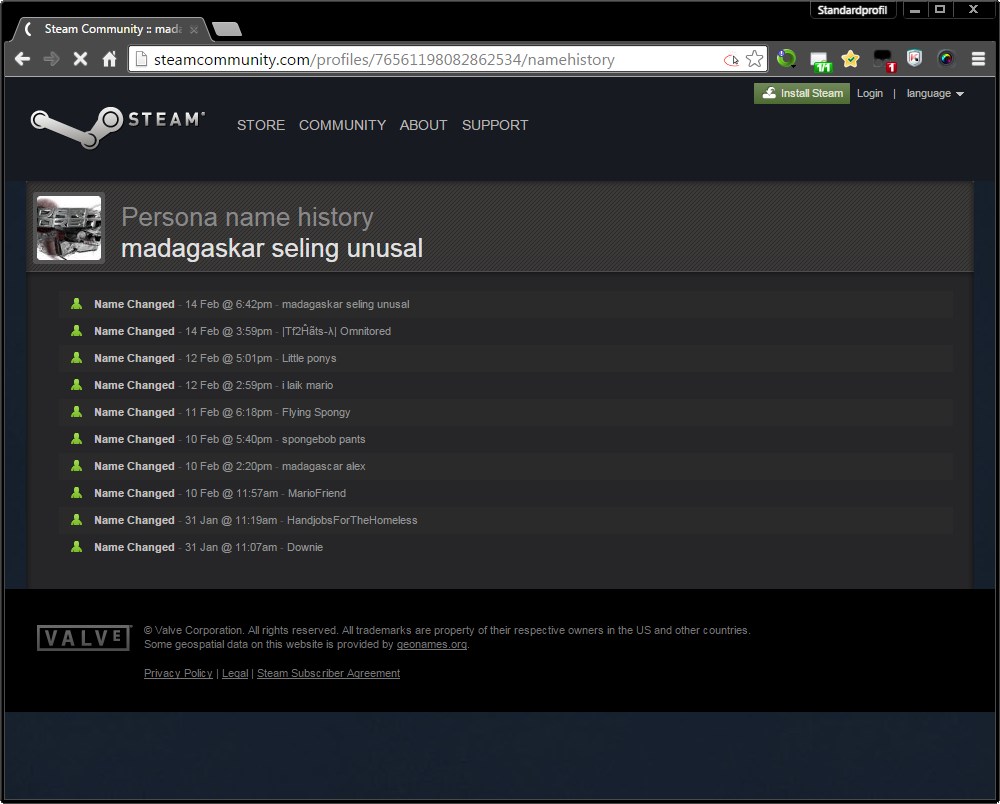Click green person icon beside madagascar alex
Screen dimensions: 1000x804
pos(77,465)
